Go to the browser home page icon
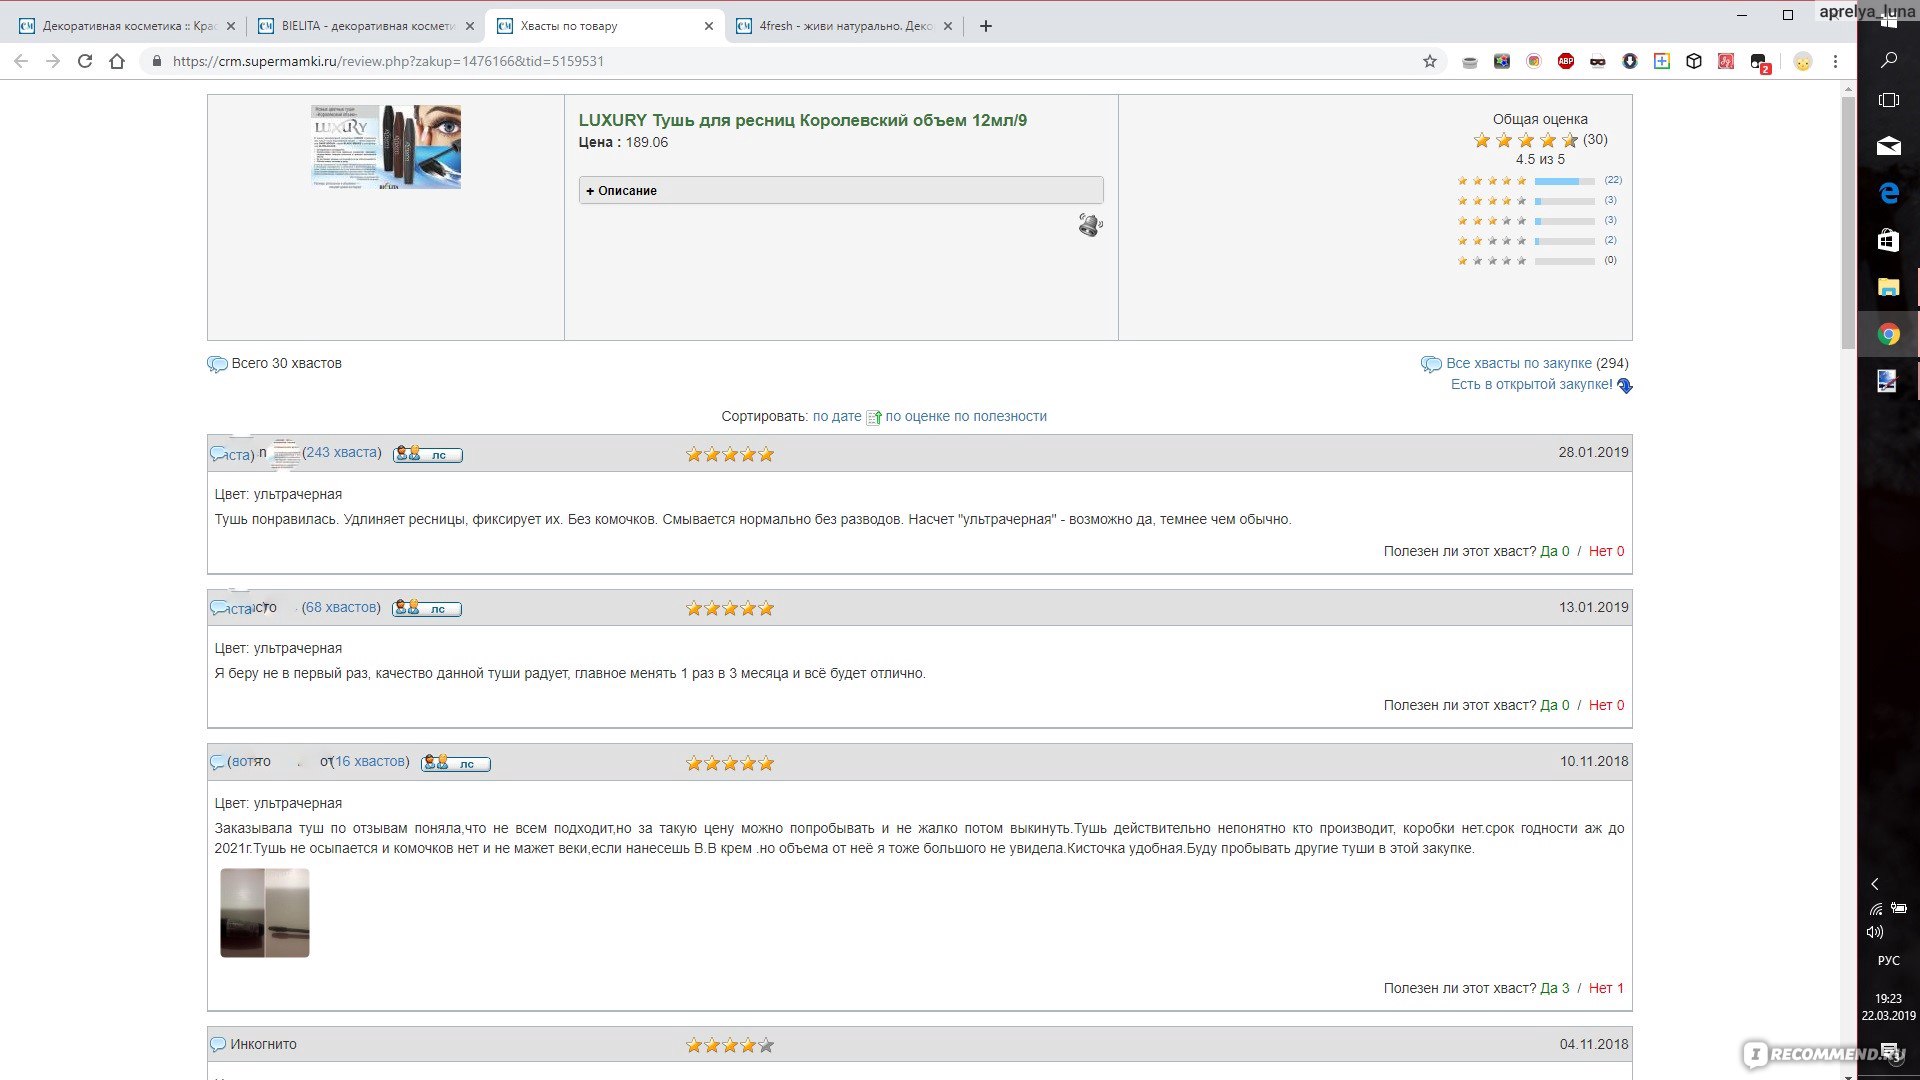1920x1080 pixels. 117,61
